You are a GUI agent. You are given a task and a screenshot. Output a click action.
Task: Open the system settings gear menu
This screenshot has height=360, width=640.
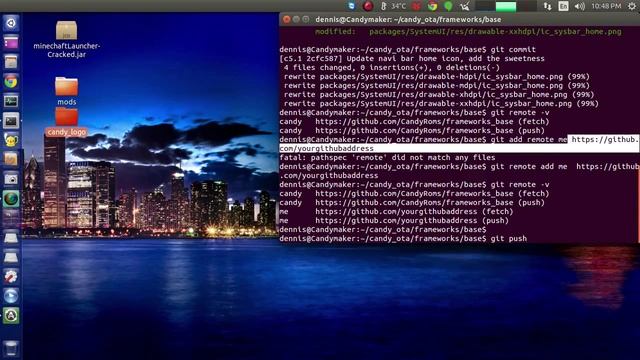tap(632, 6)
